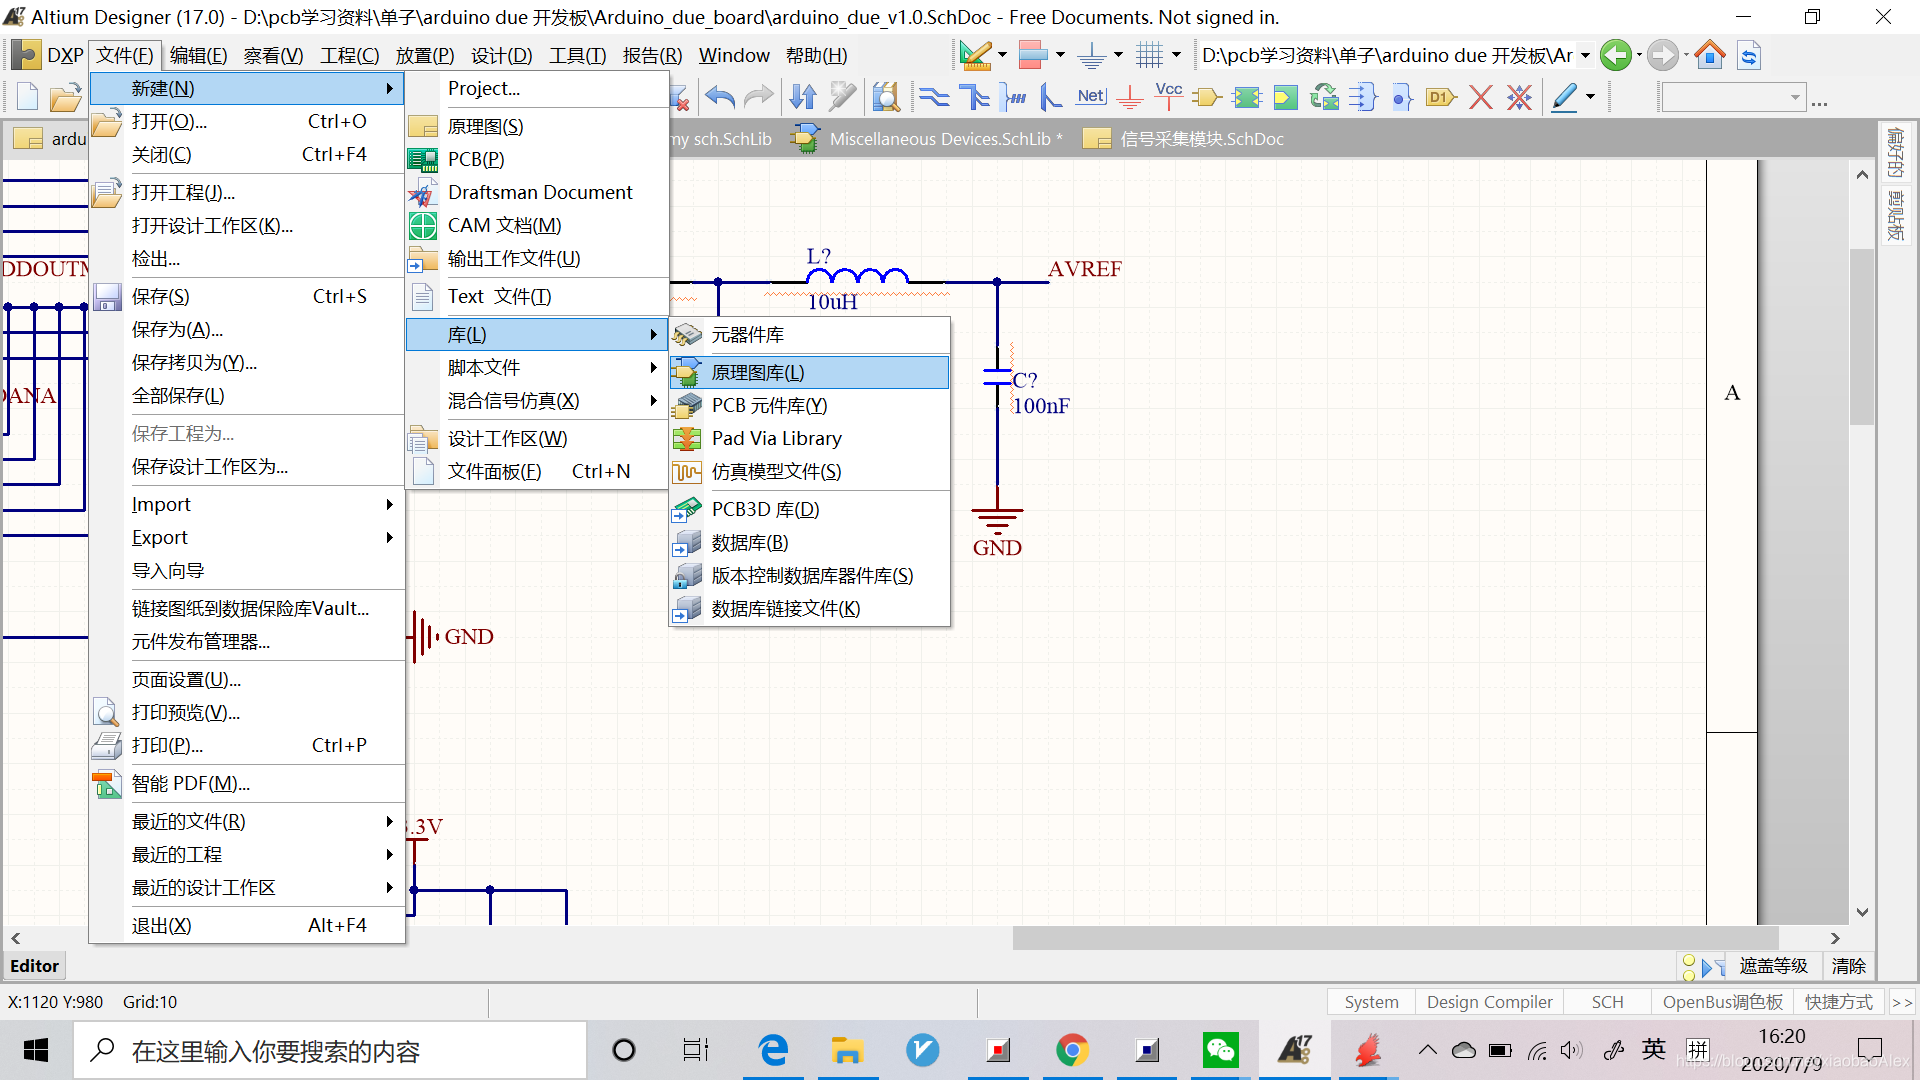
Task: Select the Place Part tool
Action: pyautogui.click(x=1208, y=97)
